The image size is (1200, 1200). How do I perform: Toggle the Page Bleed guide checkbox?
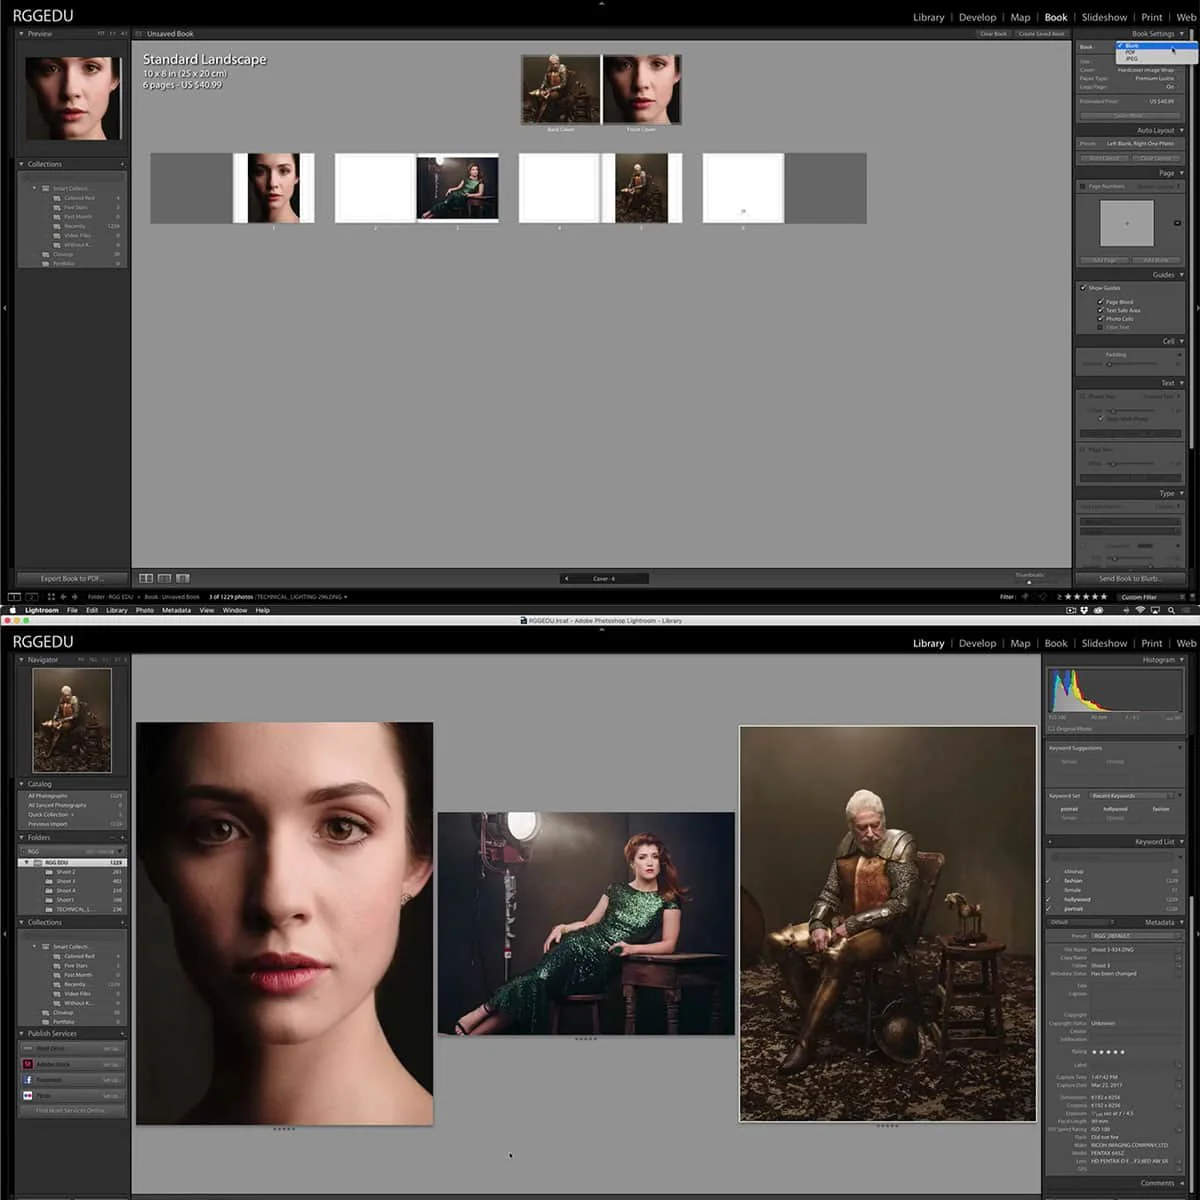(1101, 302)
